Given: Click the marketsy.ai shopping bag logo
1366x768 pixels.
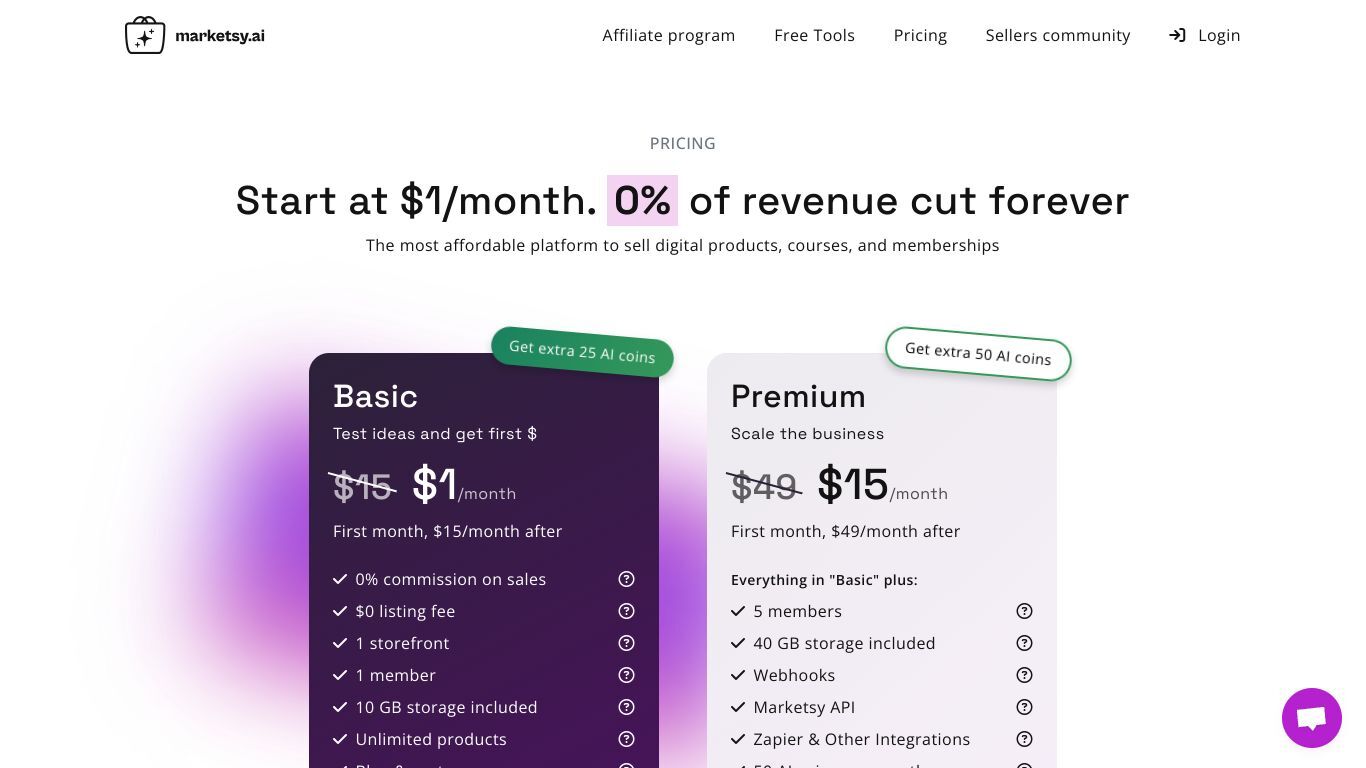Looking at the screenshot, I should pos(145,35).
